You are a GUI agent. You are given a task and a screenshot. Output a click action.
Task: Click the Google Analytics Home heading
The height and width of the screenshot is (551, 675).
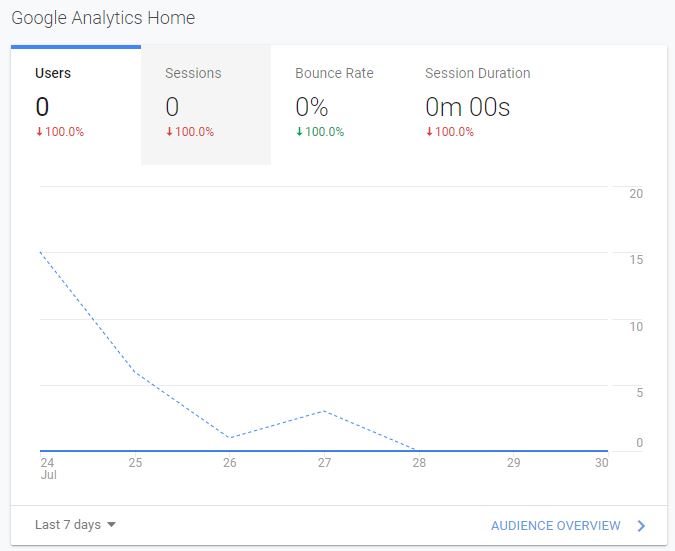tap(103, 18)
